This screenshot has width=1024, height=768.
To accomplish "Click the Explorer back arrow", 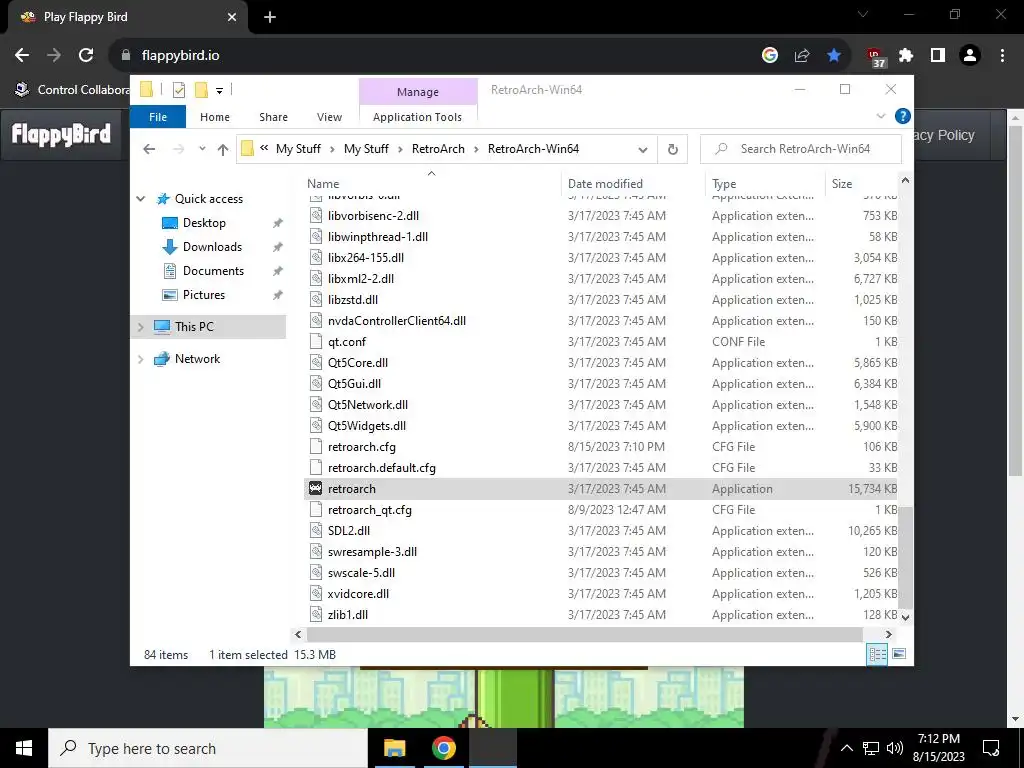I will pyautogui.click(x=149, y=149).
